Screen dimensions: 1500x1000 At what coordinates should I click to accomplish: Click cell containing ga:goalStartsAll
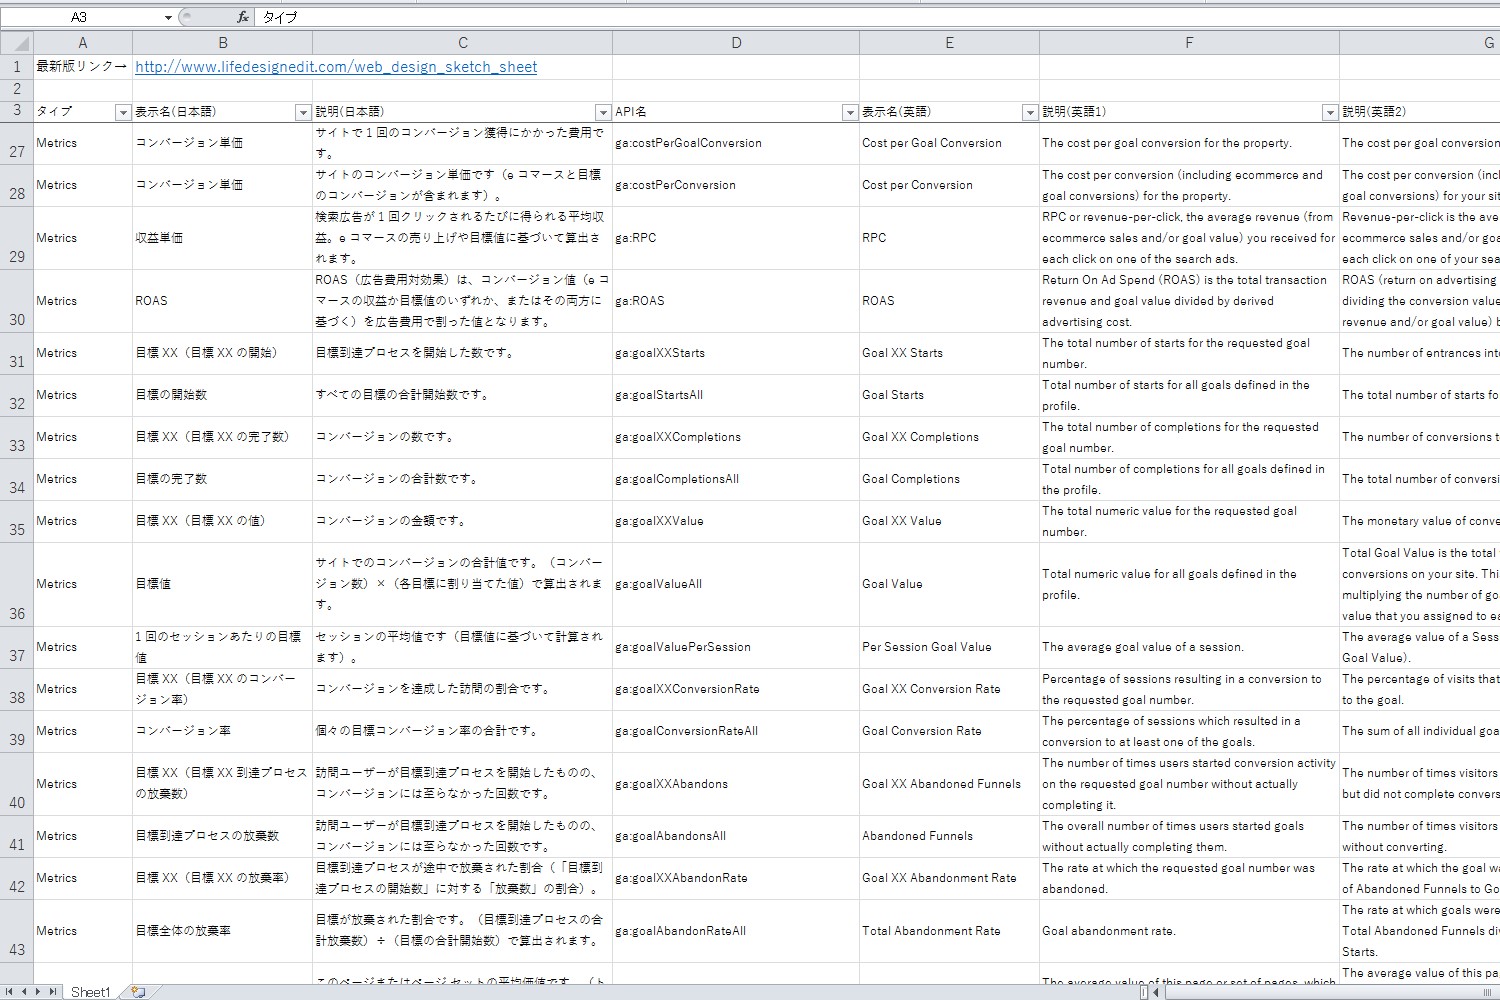pos(736,395)
